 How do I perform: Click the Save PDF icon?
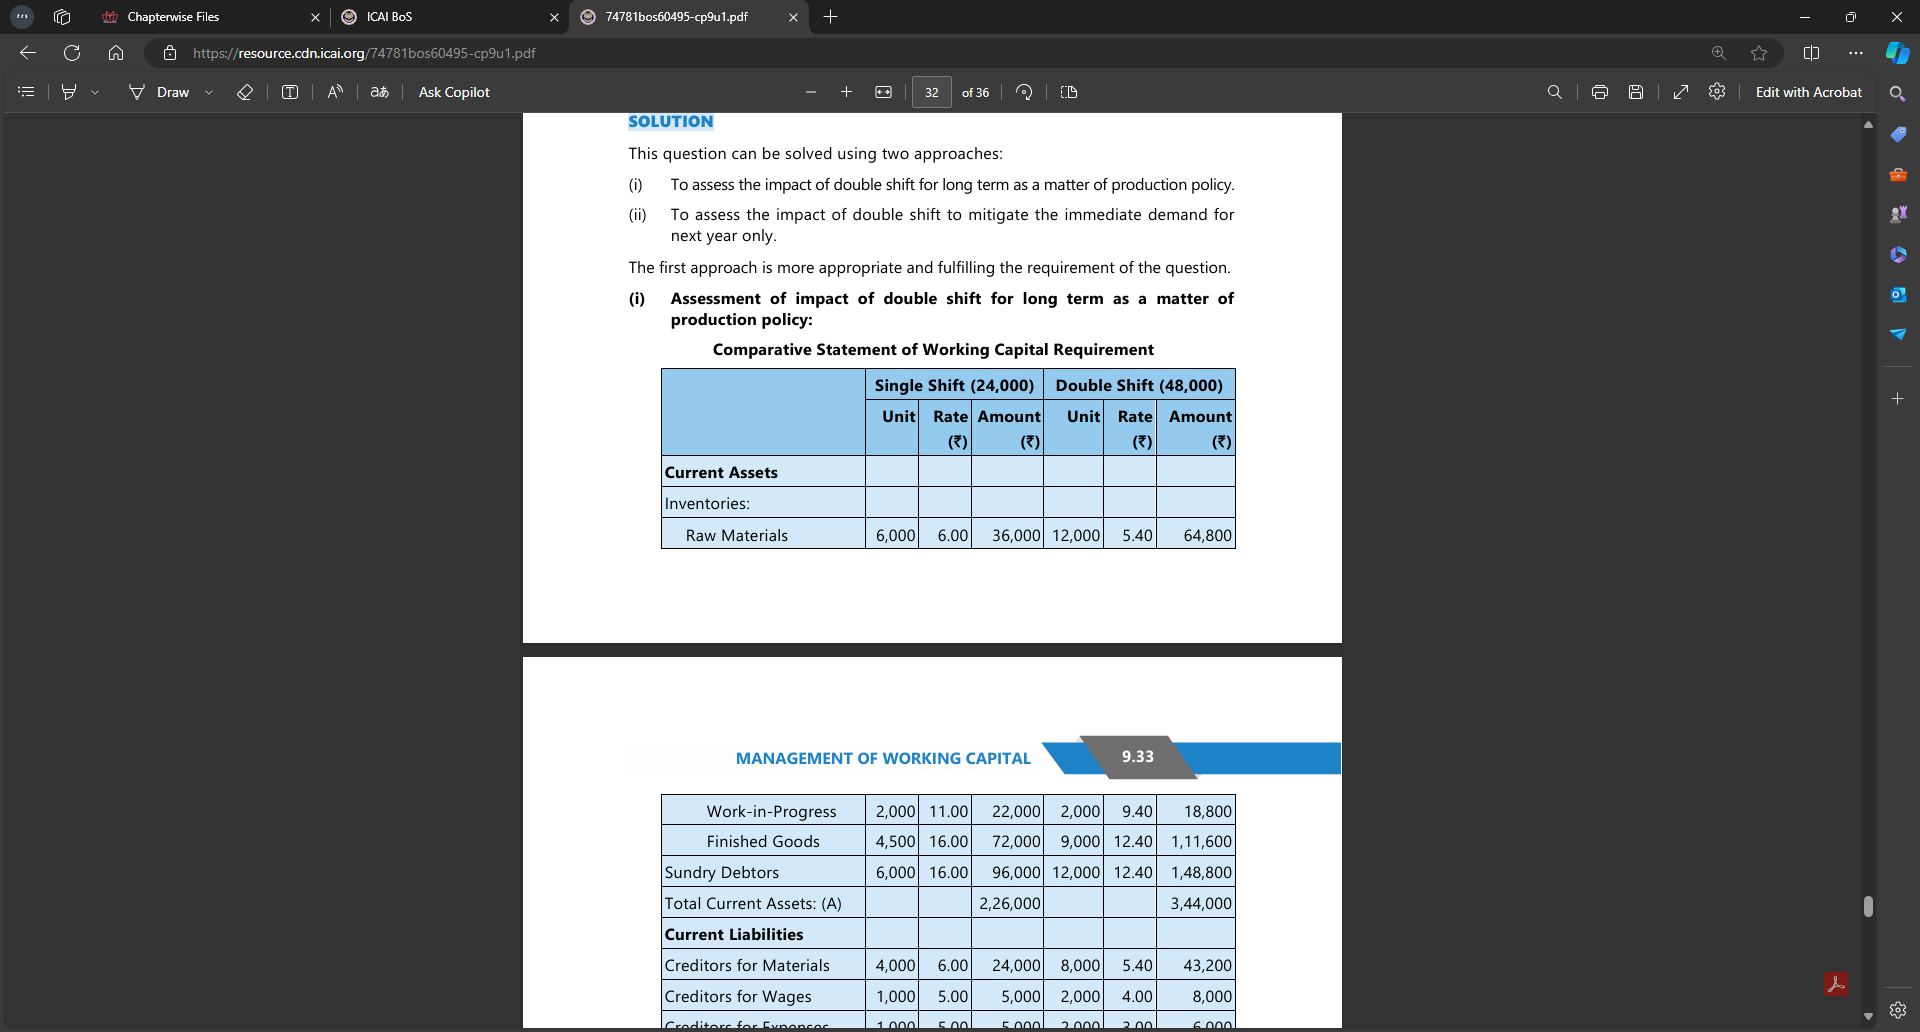(x=1636, y=92)
